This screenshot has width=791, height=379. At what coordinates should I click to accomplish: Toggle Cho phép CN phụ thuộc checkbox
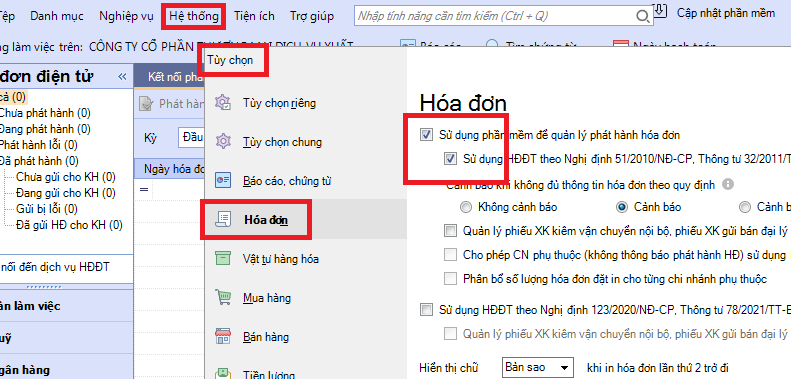coord(450,255)
